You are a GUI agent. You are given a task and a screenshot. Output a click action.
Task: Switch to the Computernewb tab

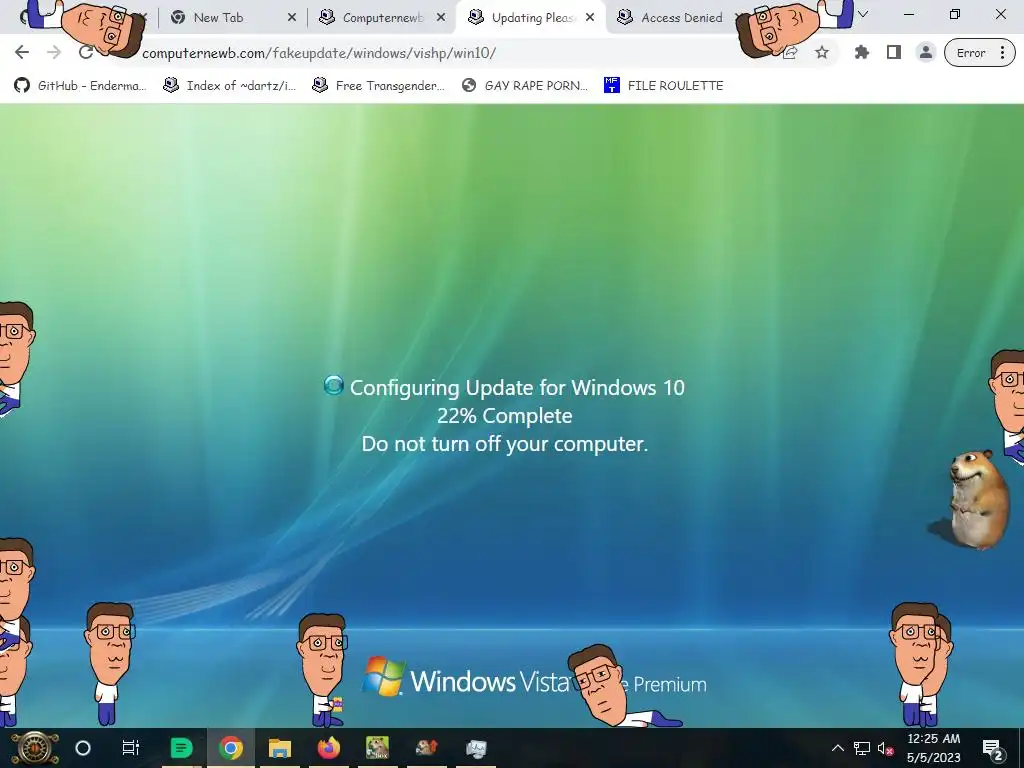pos(383,18)
